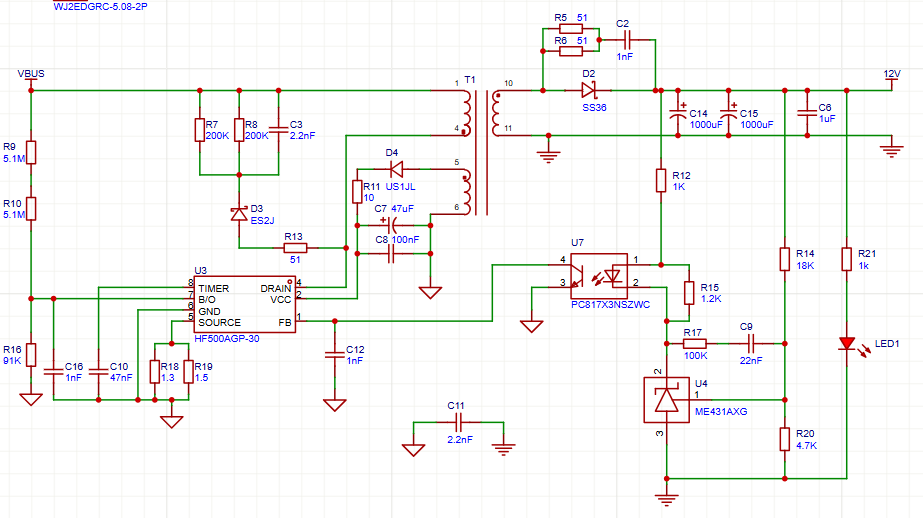The image size is (923, 518).
Task: Click the LED1 light-emitting diode symbol
Action: coord(847,344)
